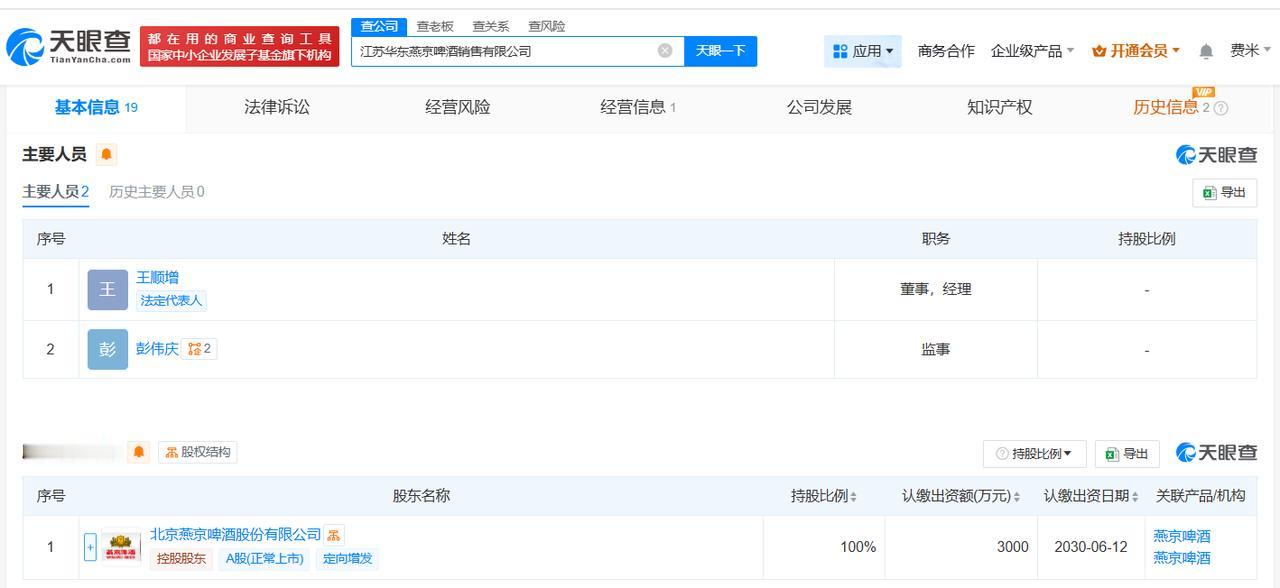This screenshot has height=588, width=1280.
Task: Click the 2030-06-12 date cell
Action: point(1090,547)
